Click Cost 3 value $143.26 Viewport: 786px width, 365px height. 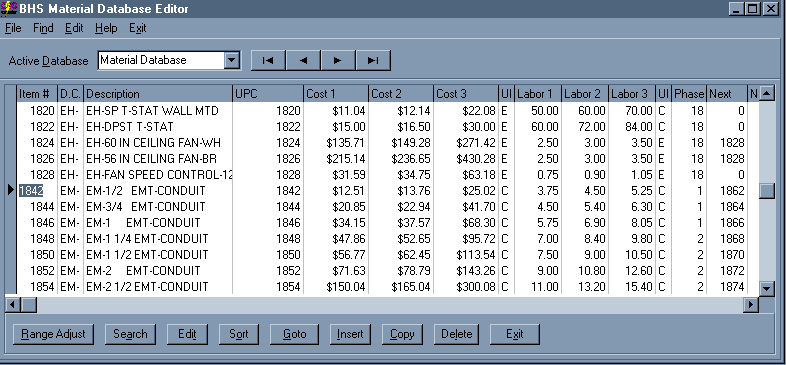476,271
